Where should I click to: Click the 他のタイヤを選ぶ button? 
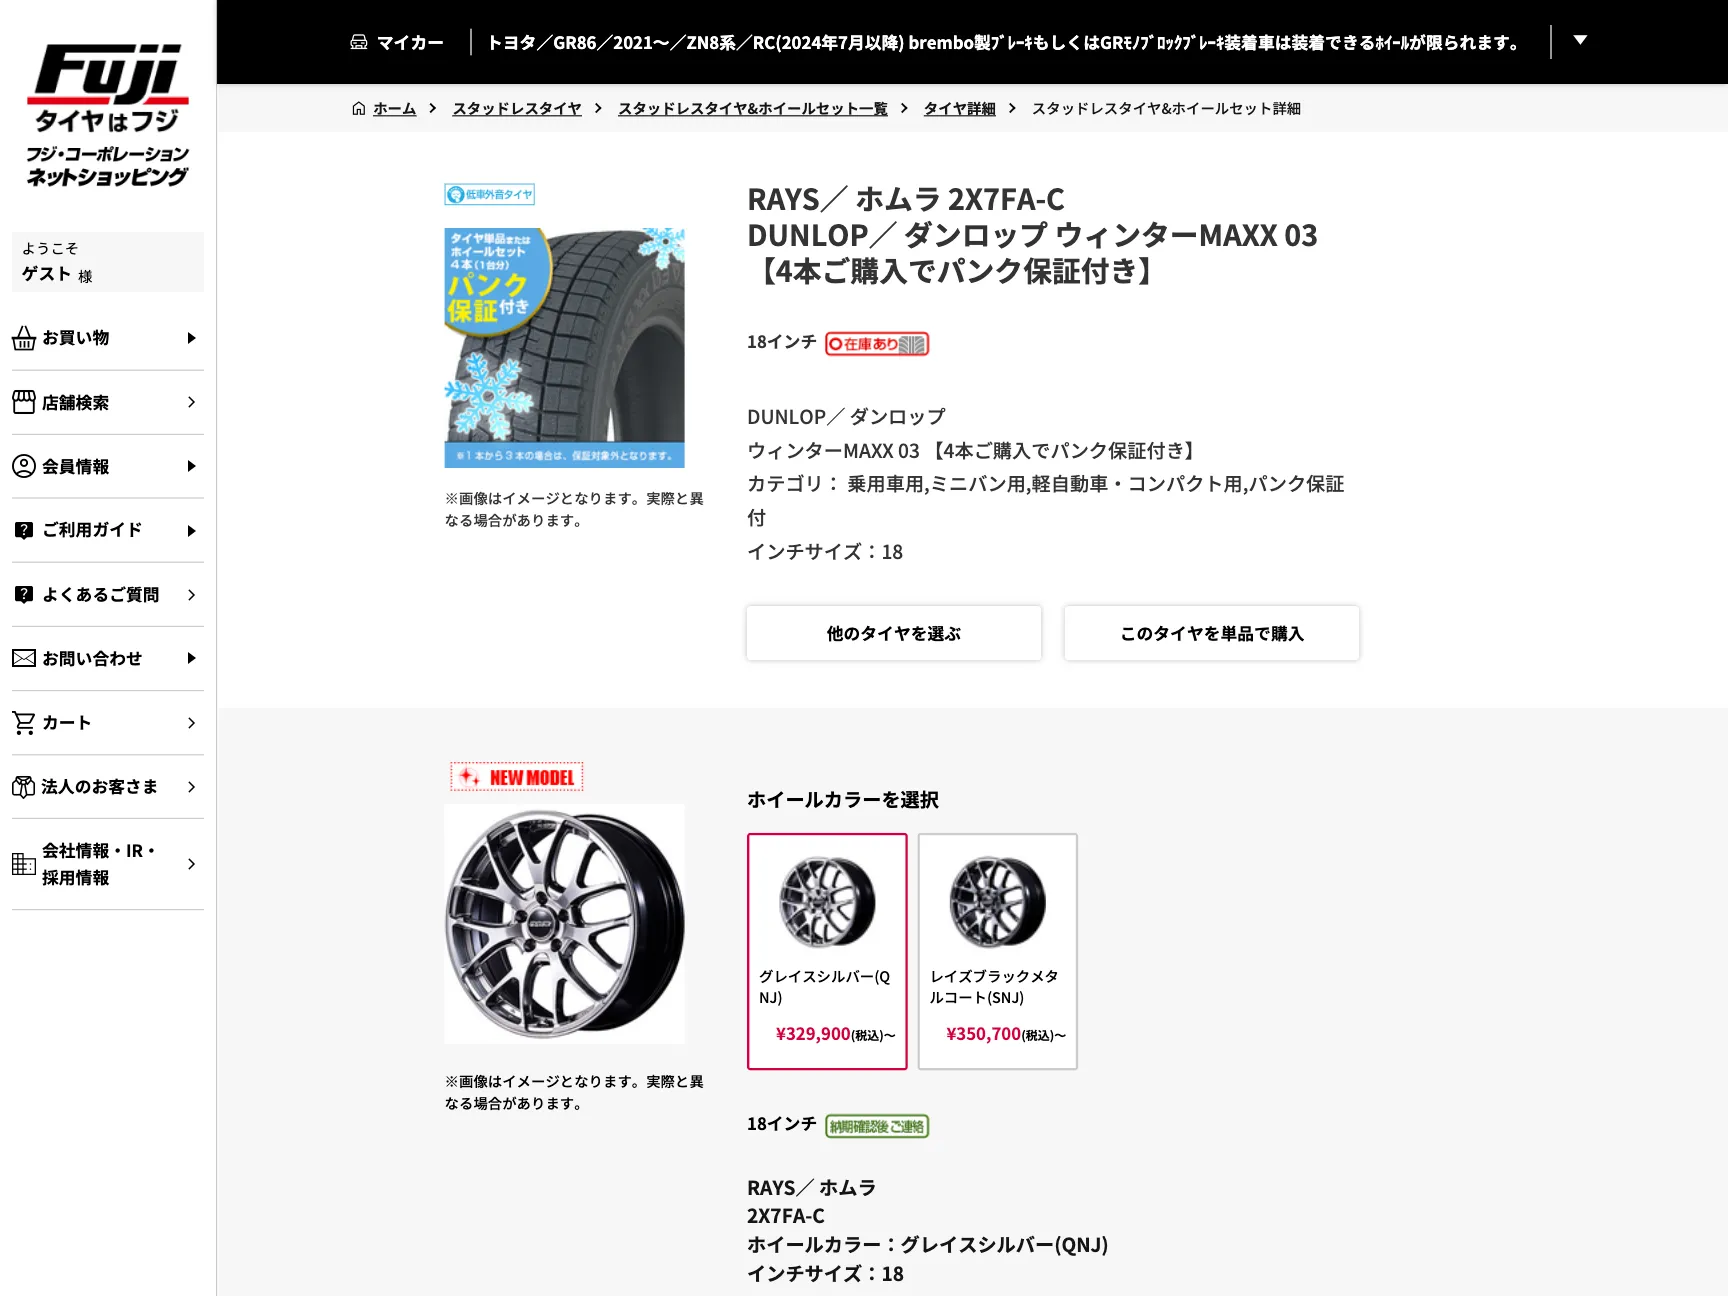(x=894, y=633)
